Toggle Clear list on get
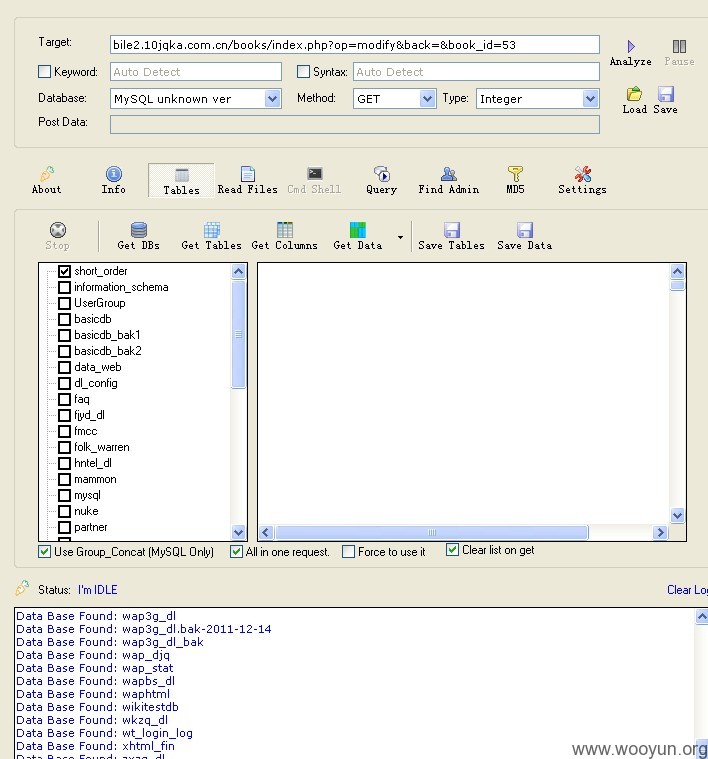 click(452, 550)
